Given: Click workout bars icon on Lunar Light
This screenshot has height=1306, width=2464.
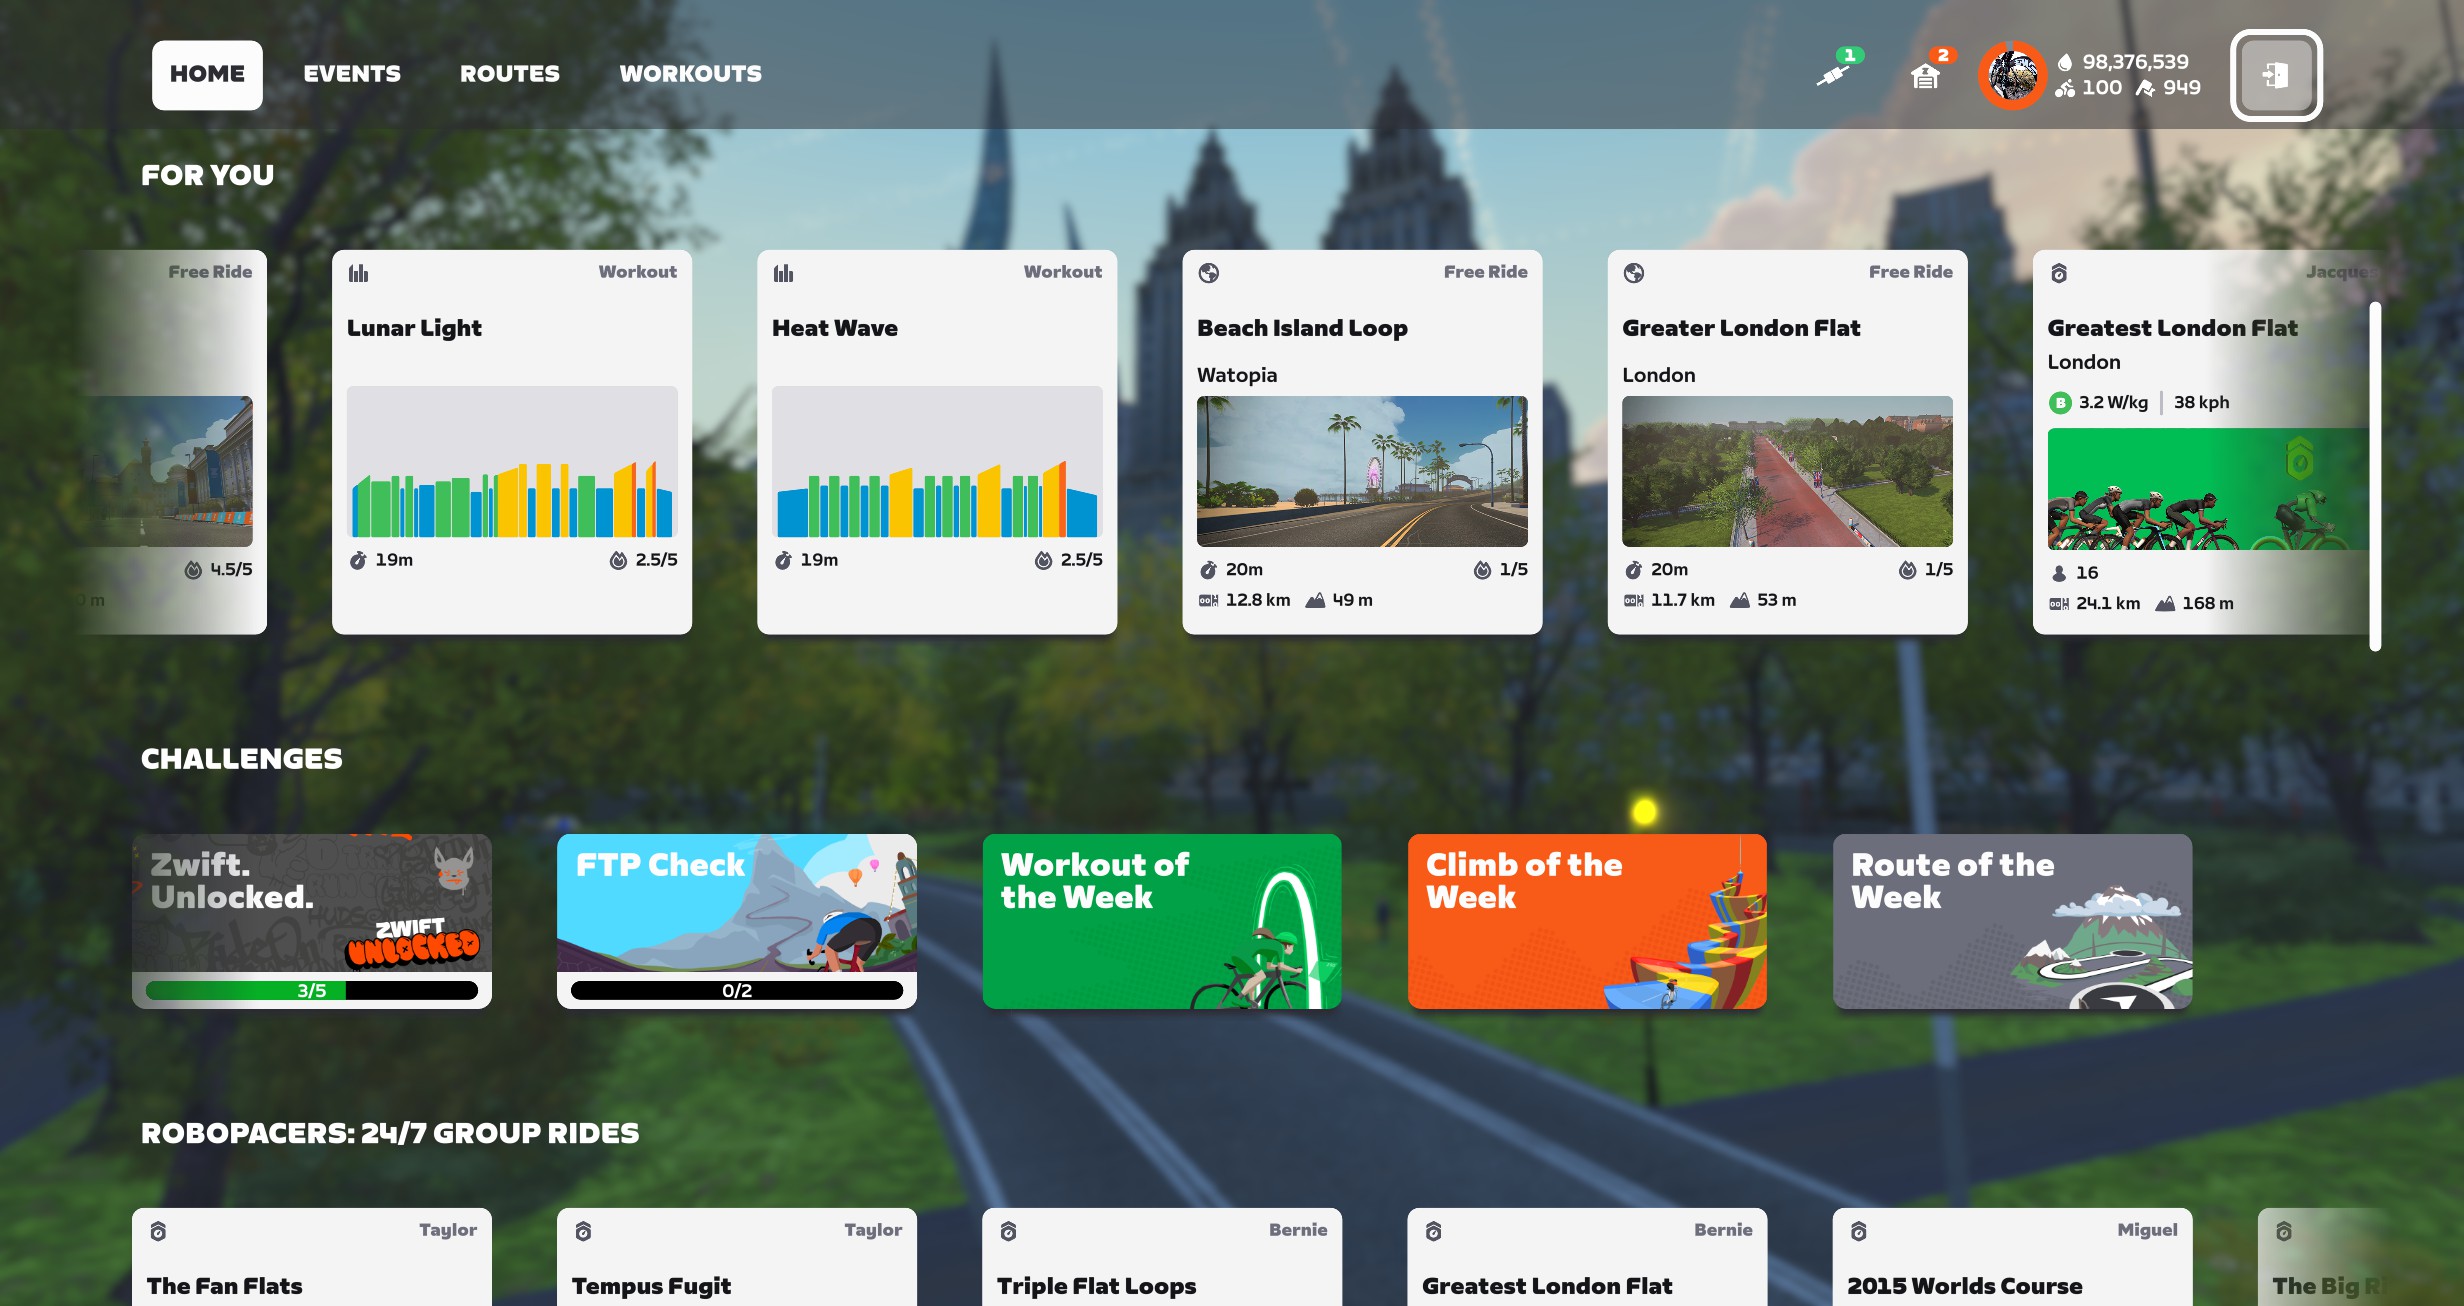Looking at the screenshot, I should [358, 273].
